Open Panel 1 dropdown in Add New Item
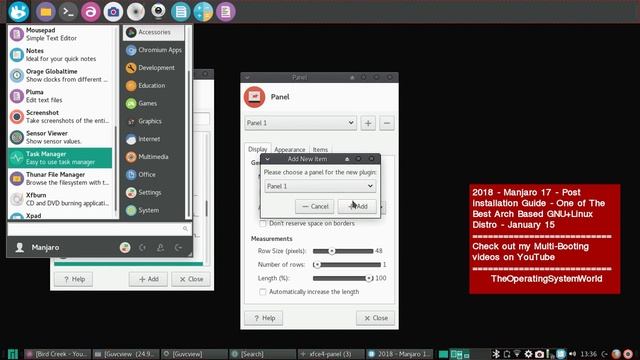Viewport: 640px width, 360px height. pyautogui.click(x=320, y=186)
